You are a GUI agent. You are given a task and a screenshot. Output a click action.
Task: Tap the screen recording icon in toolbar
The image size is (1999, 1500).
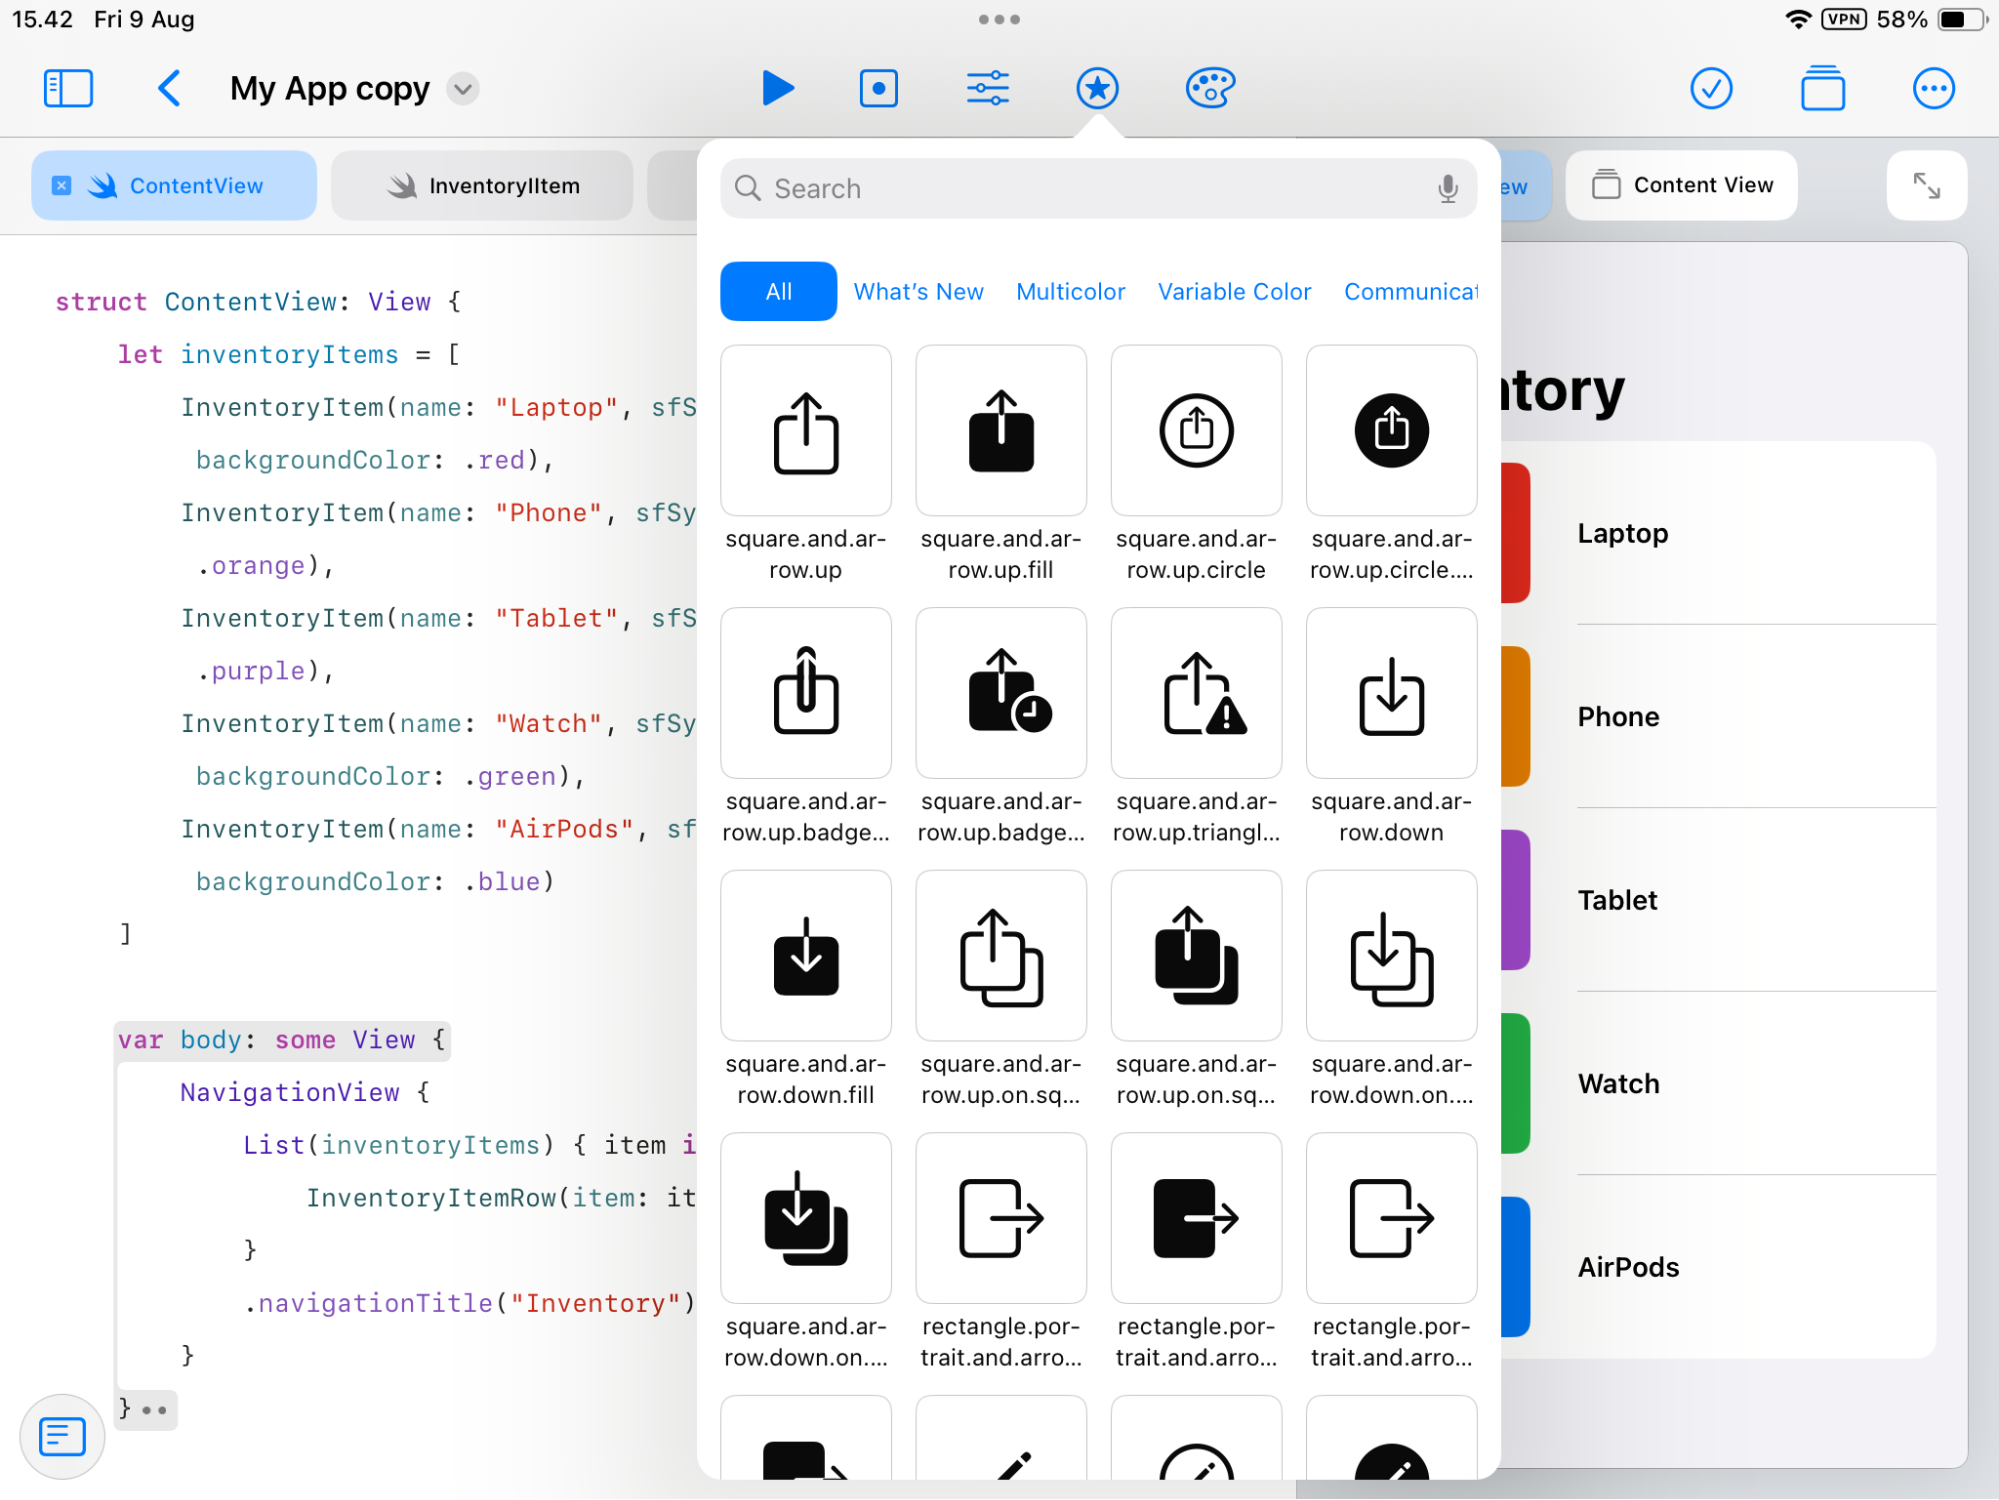pos(879,88)
